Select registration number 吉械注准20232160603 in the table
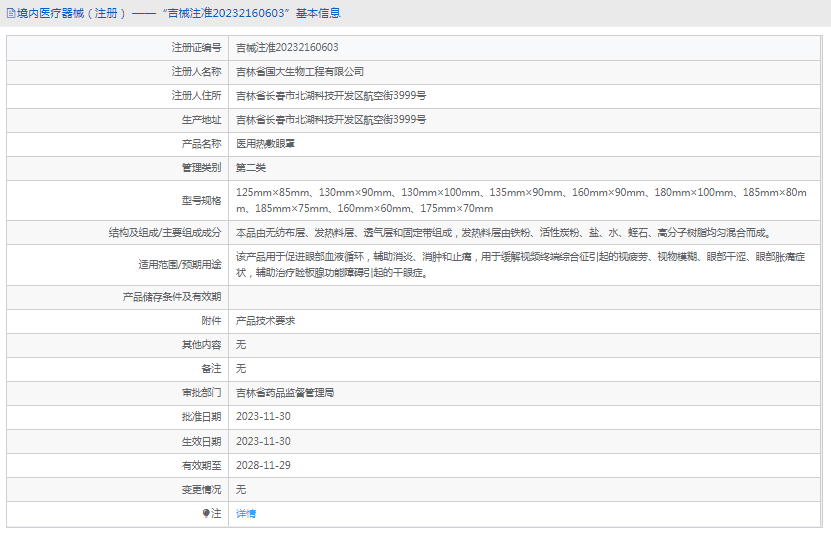 287,48
